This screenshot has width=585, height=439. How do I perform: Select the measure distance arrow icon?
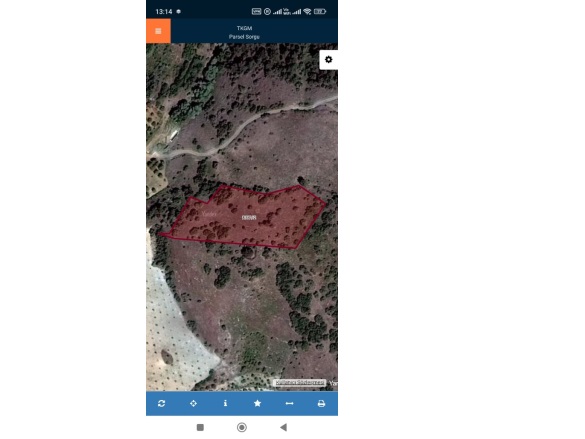pos(289,404)
